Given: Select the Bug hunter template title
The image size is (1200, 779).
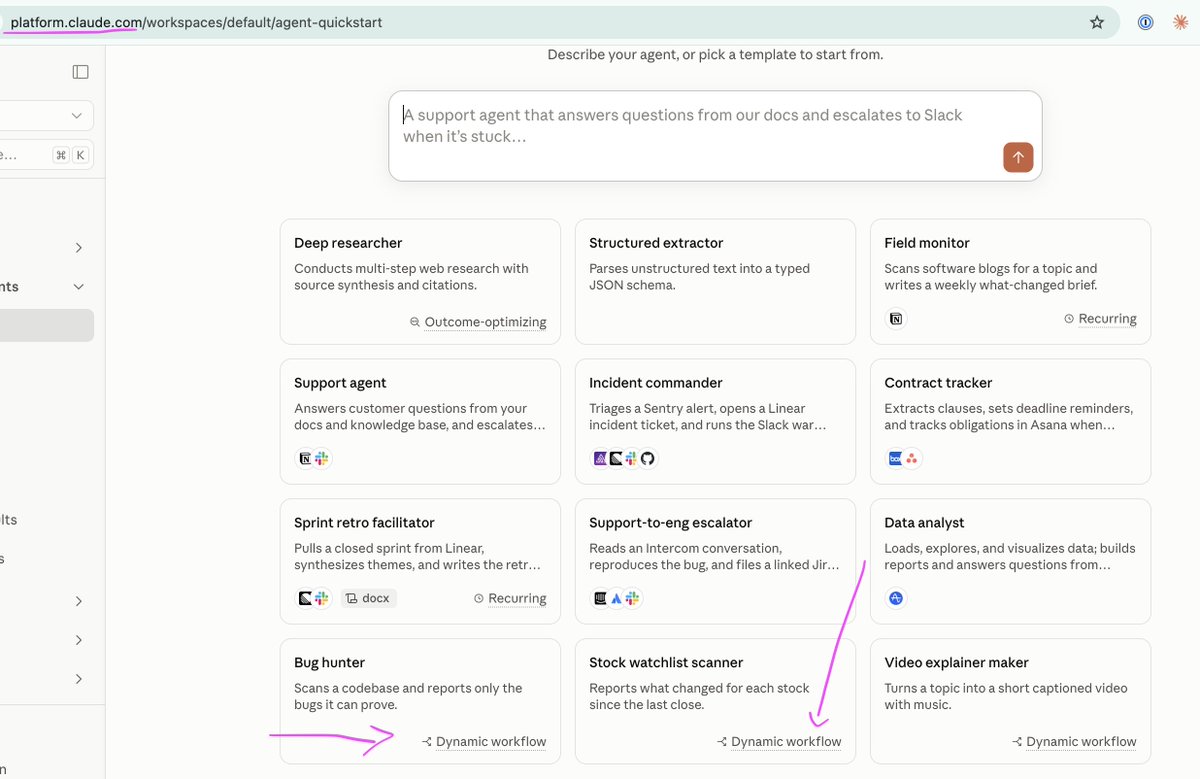Looking at the screenshot, I should tap(330, 663).
